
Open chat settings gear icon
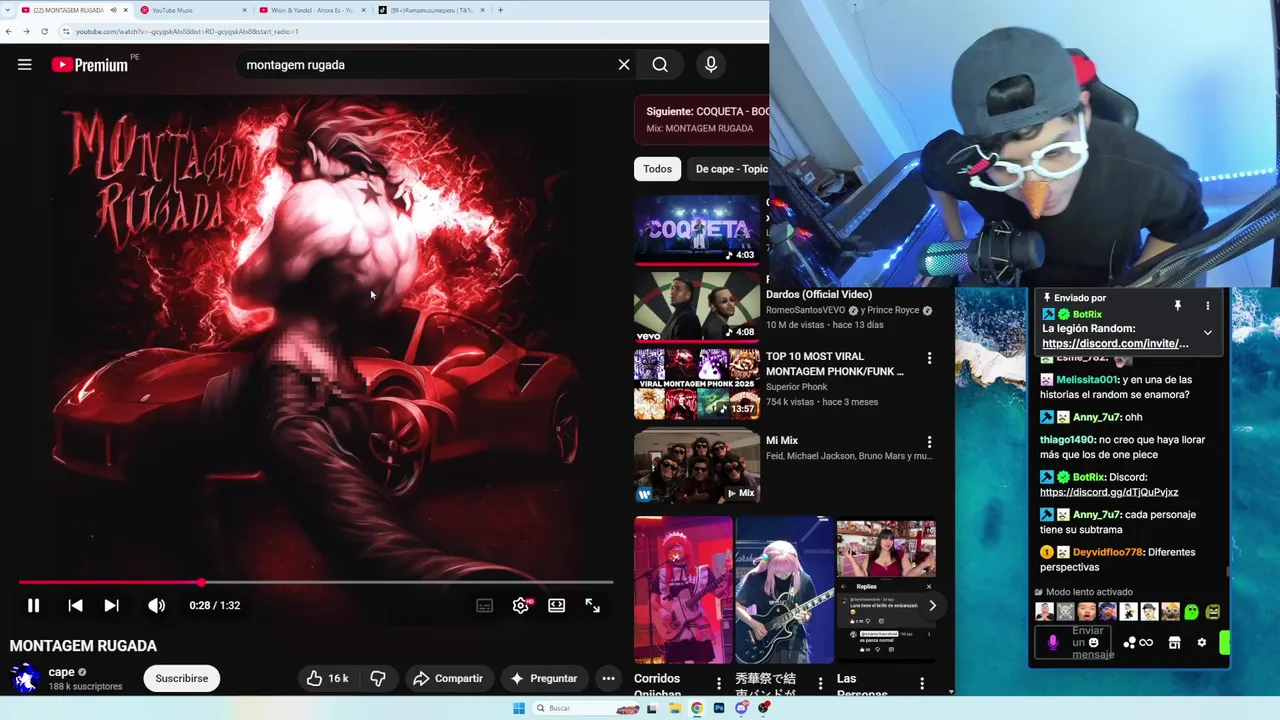pos(1201,643)
